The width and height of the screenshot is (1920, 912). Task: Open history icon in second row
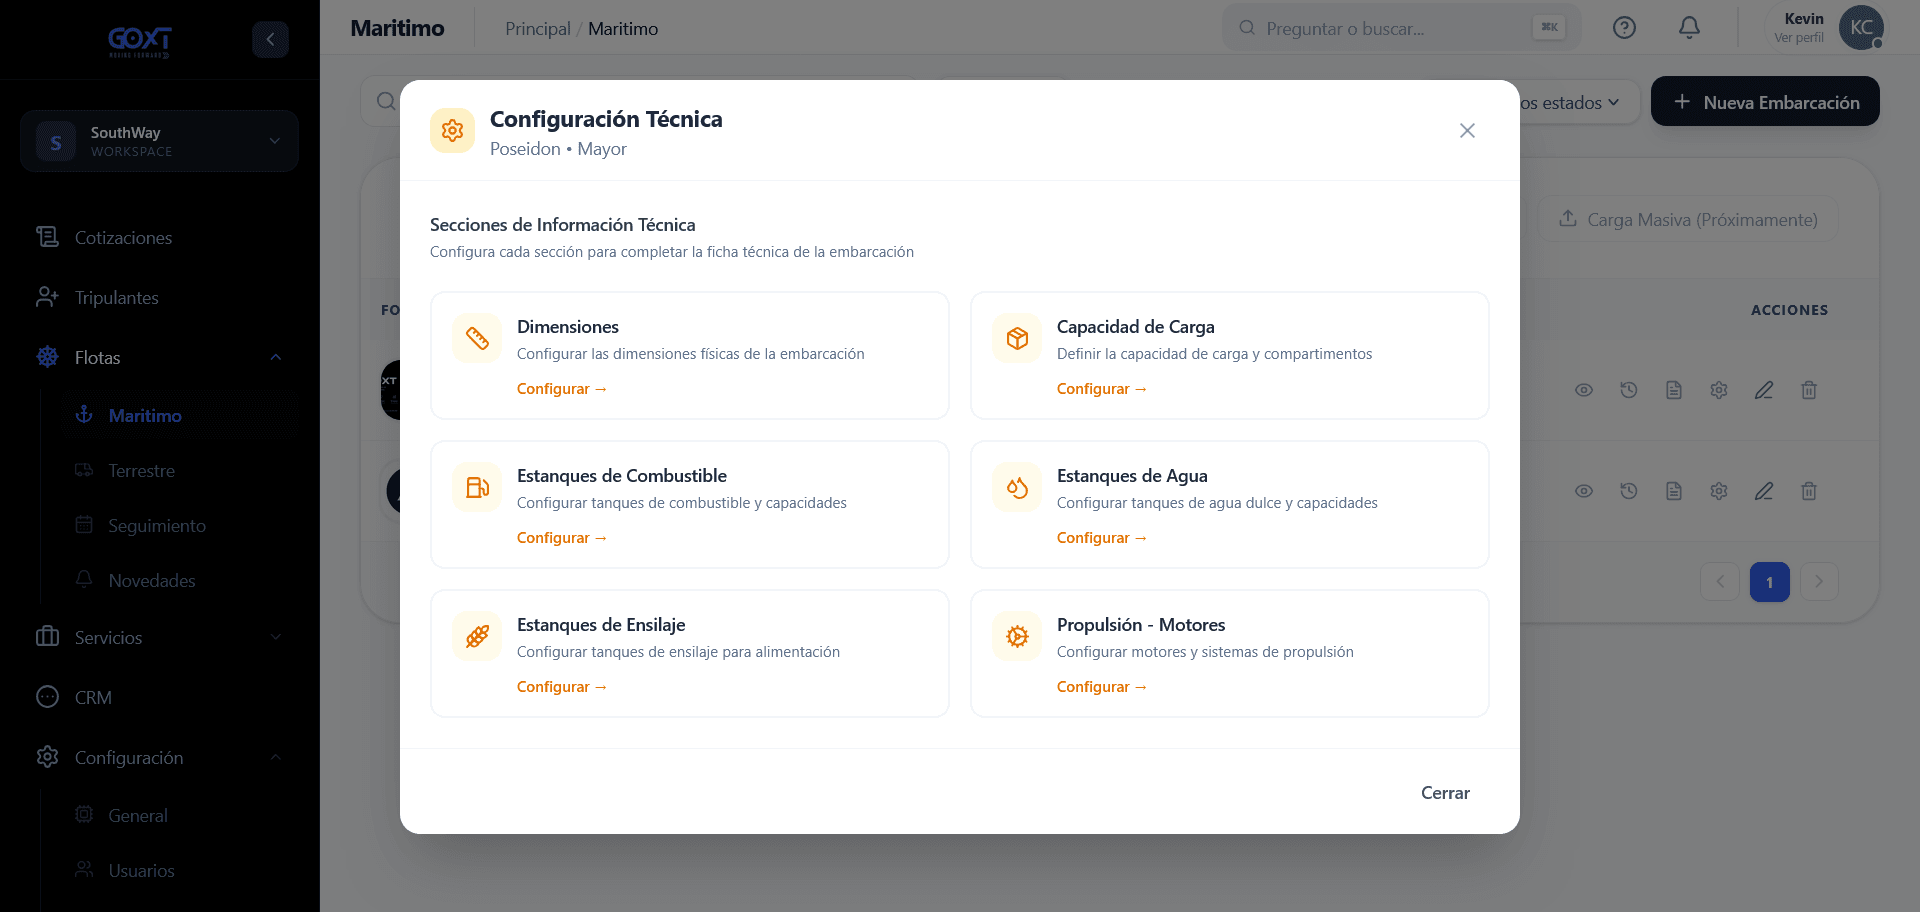tap(1629, 491)
